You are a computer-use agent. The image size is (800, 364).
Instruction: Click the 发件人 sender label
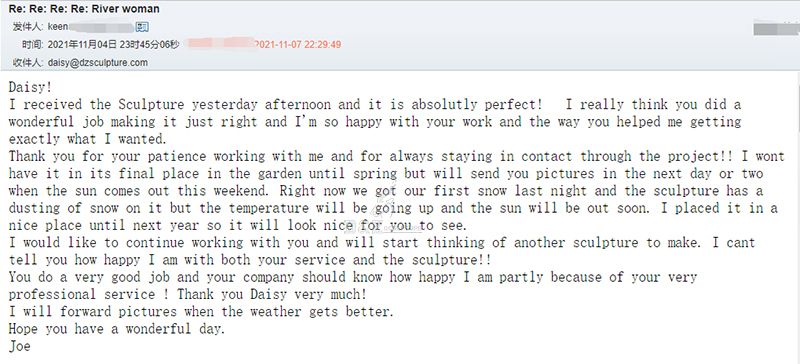(28, 27)
